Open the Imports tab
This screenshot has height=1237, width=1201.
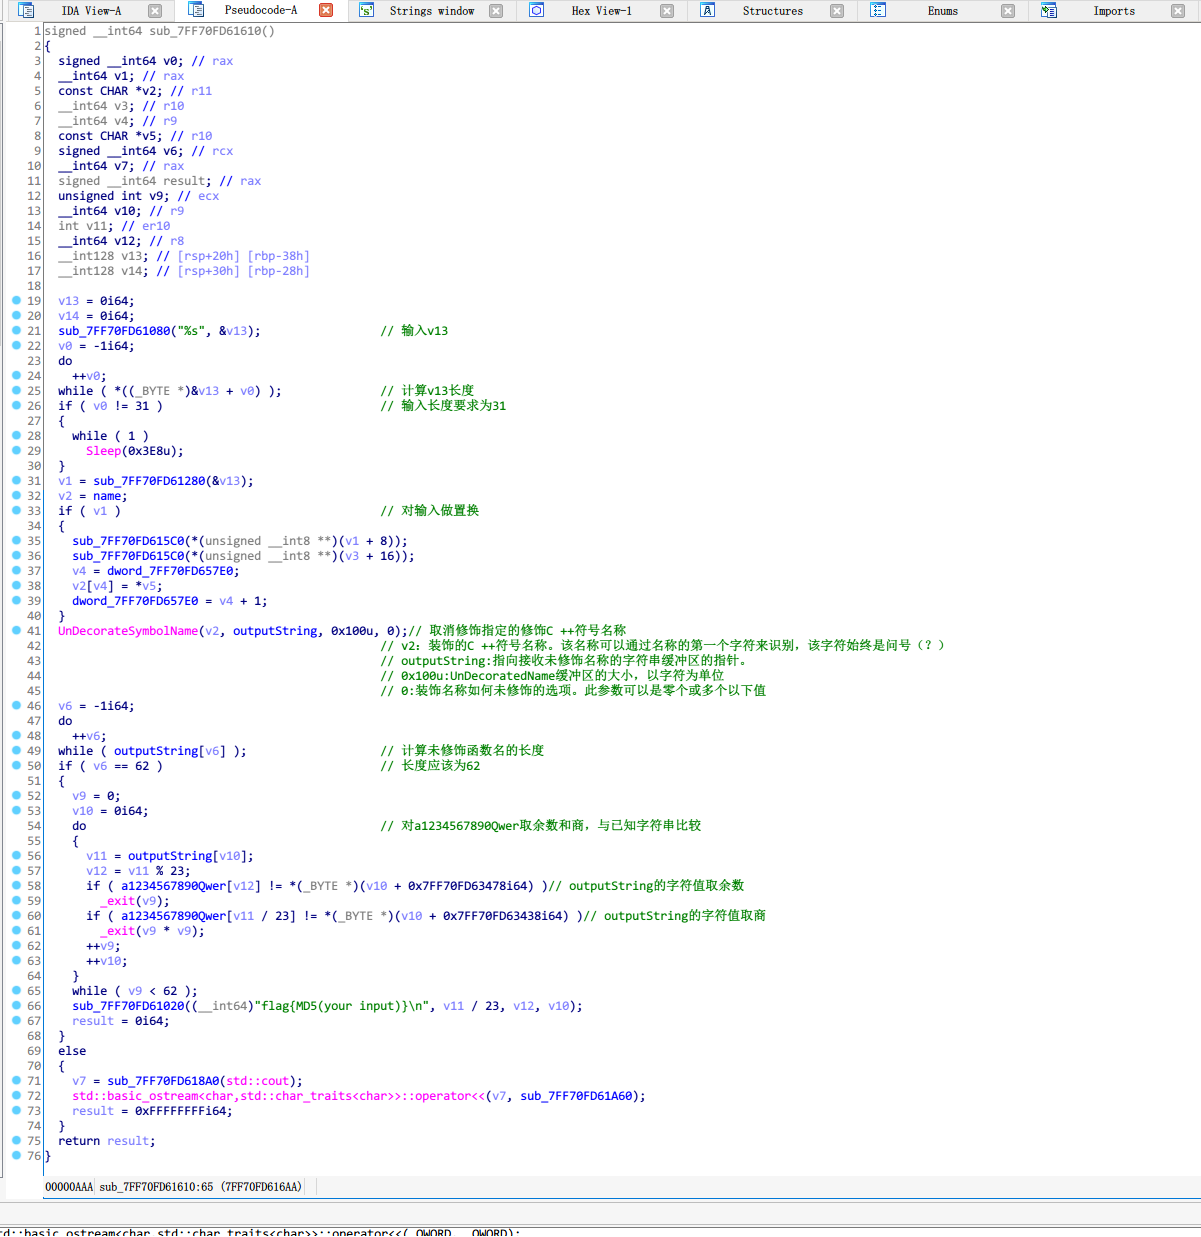coord(1114,11)
